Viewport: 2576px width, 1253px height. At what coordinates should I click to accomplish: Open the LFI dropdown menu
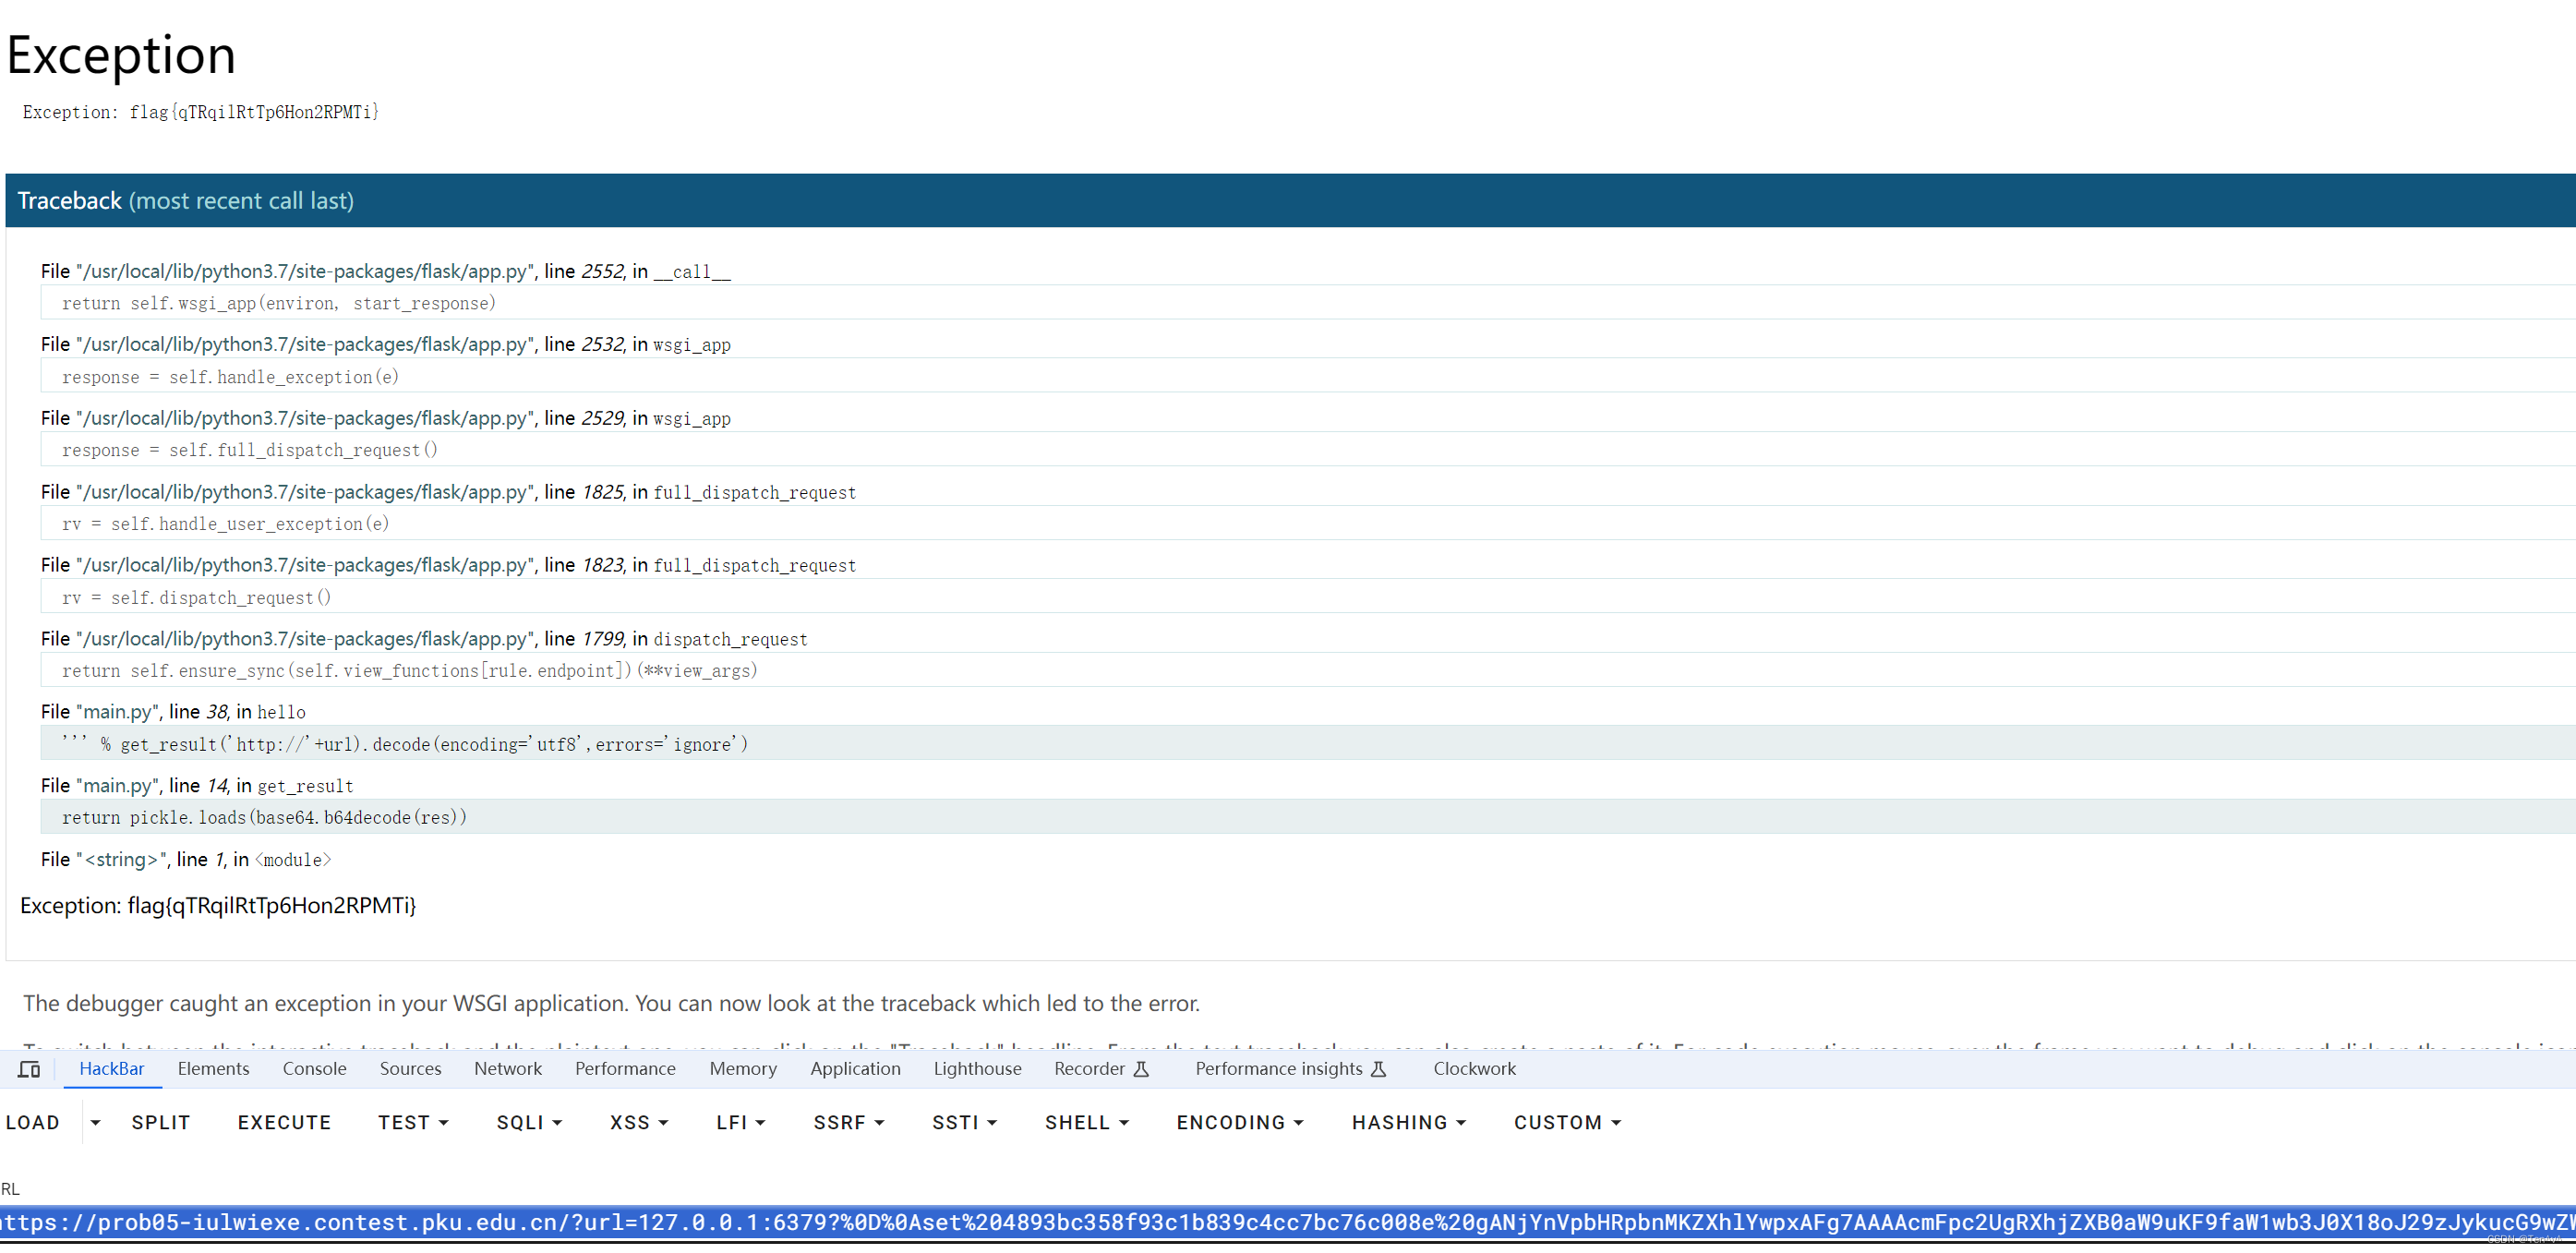740,1122
